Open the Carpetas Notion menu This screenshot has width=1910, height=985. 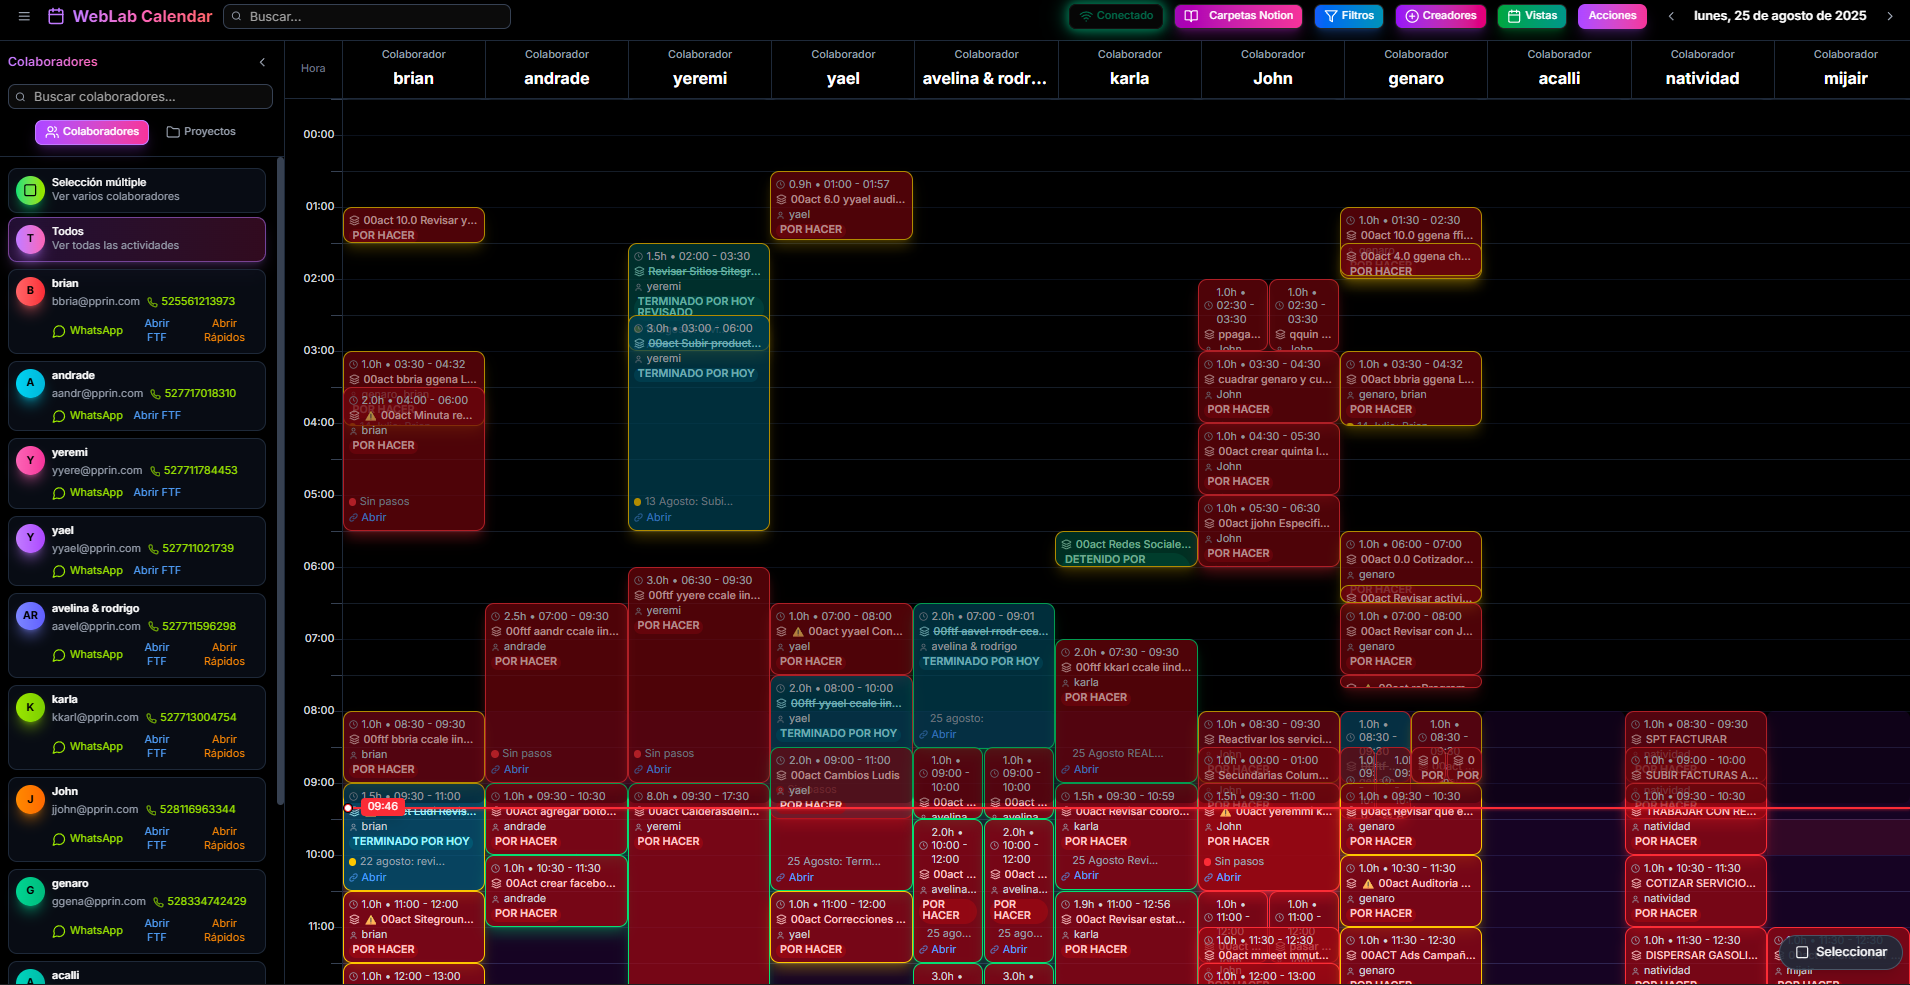tap(1239, 16)
